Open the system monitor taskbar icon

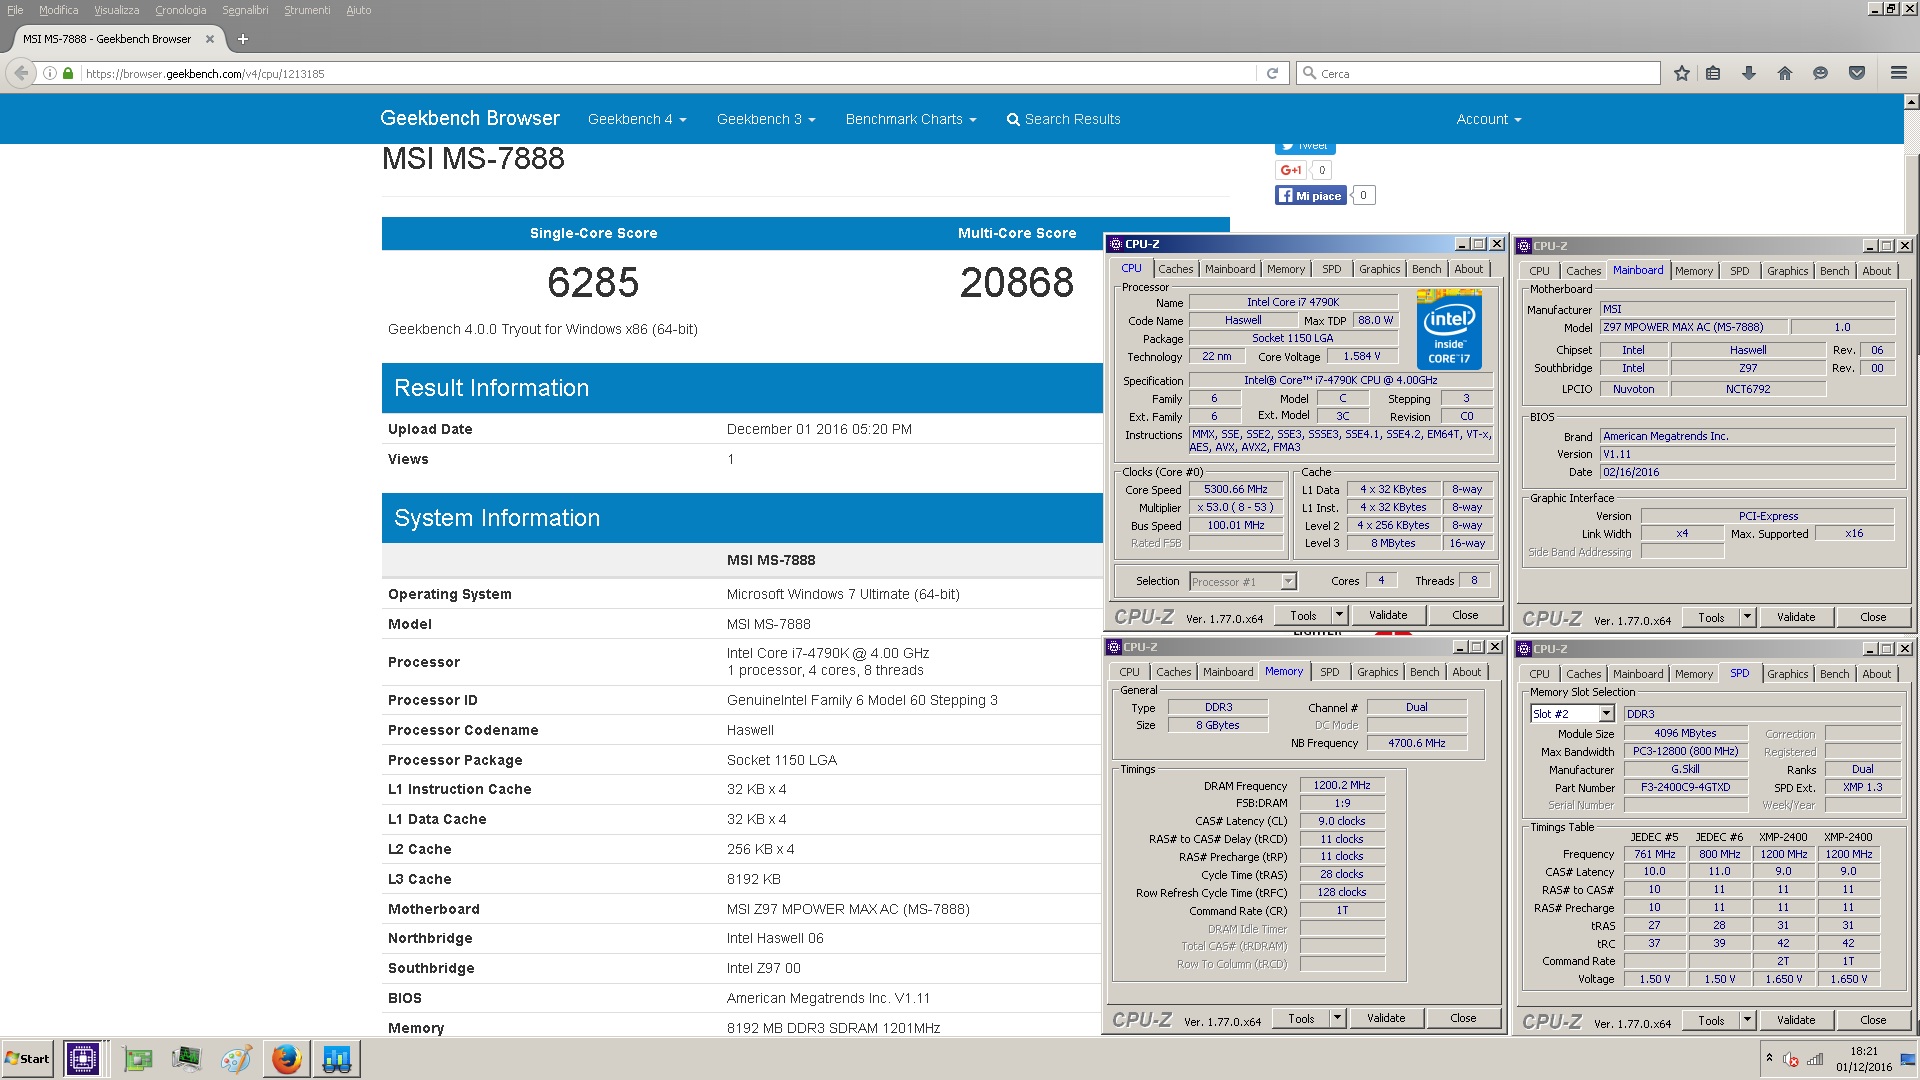point(186,1058)
